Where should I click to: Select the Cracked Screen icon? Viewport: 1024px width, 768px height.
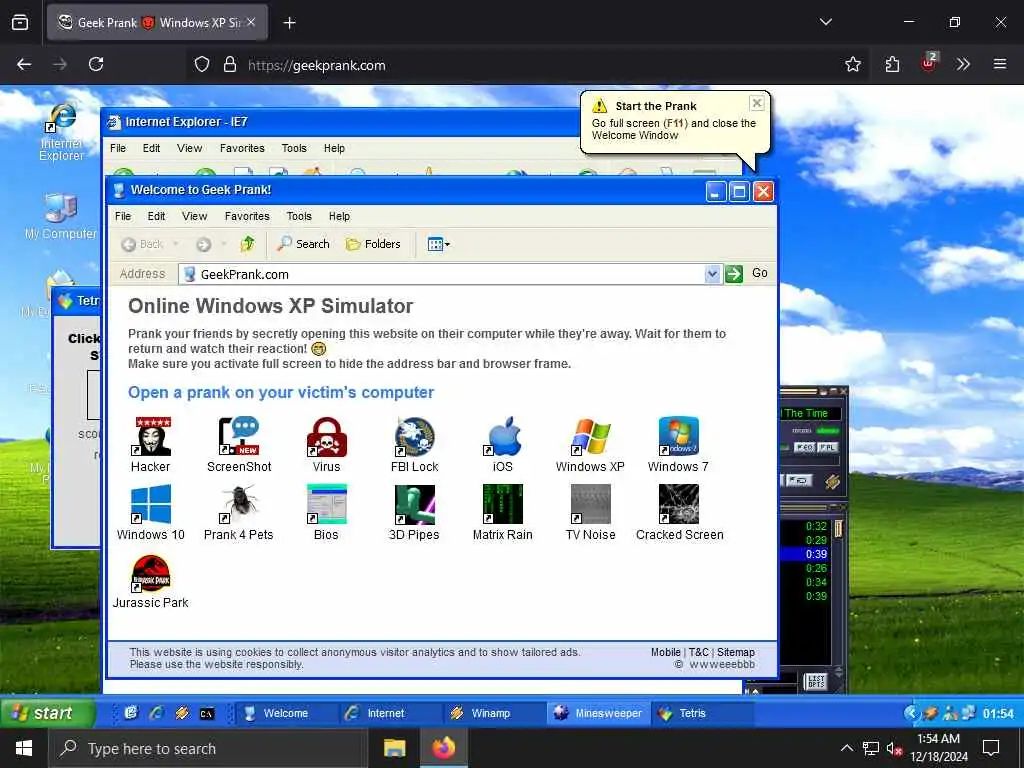click(679, 512)
